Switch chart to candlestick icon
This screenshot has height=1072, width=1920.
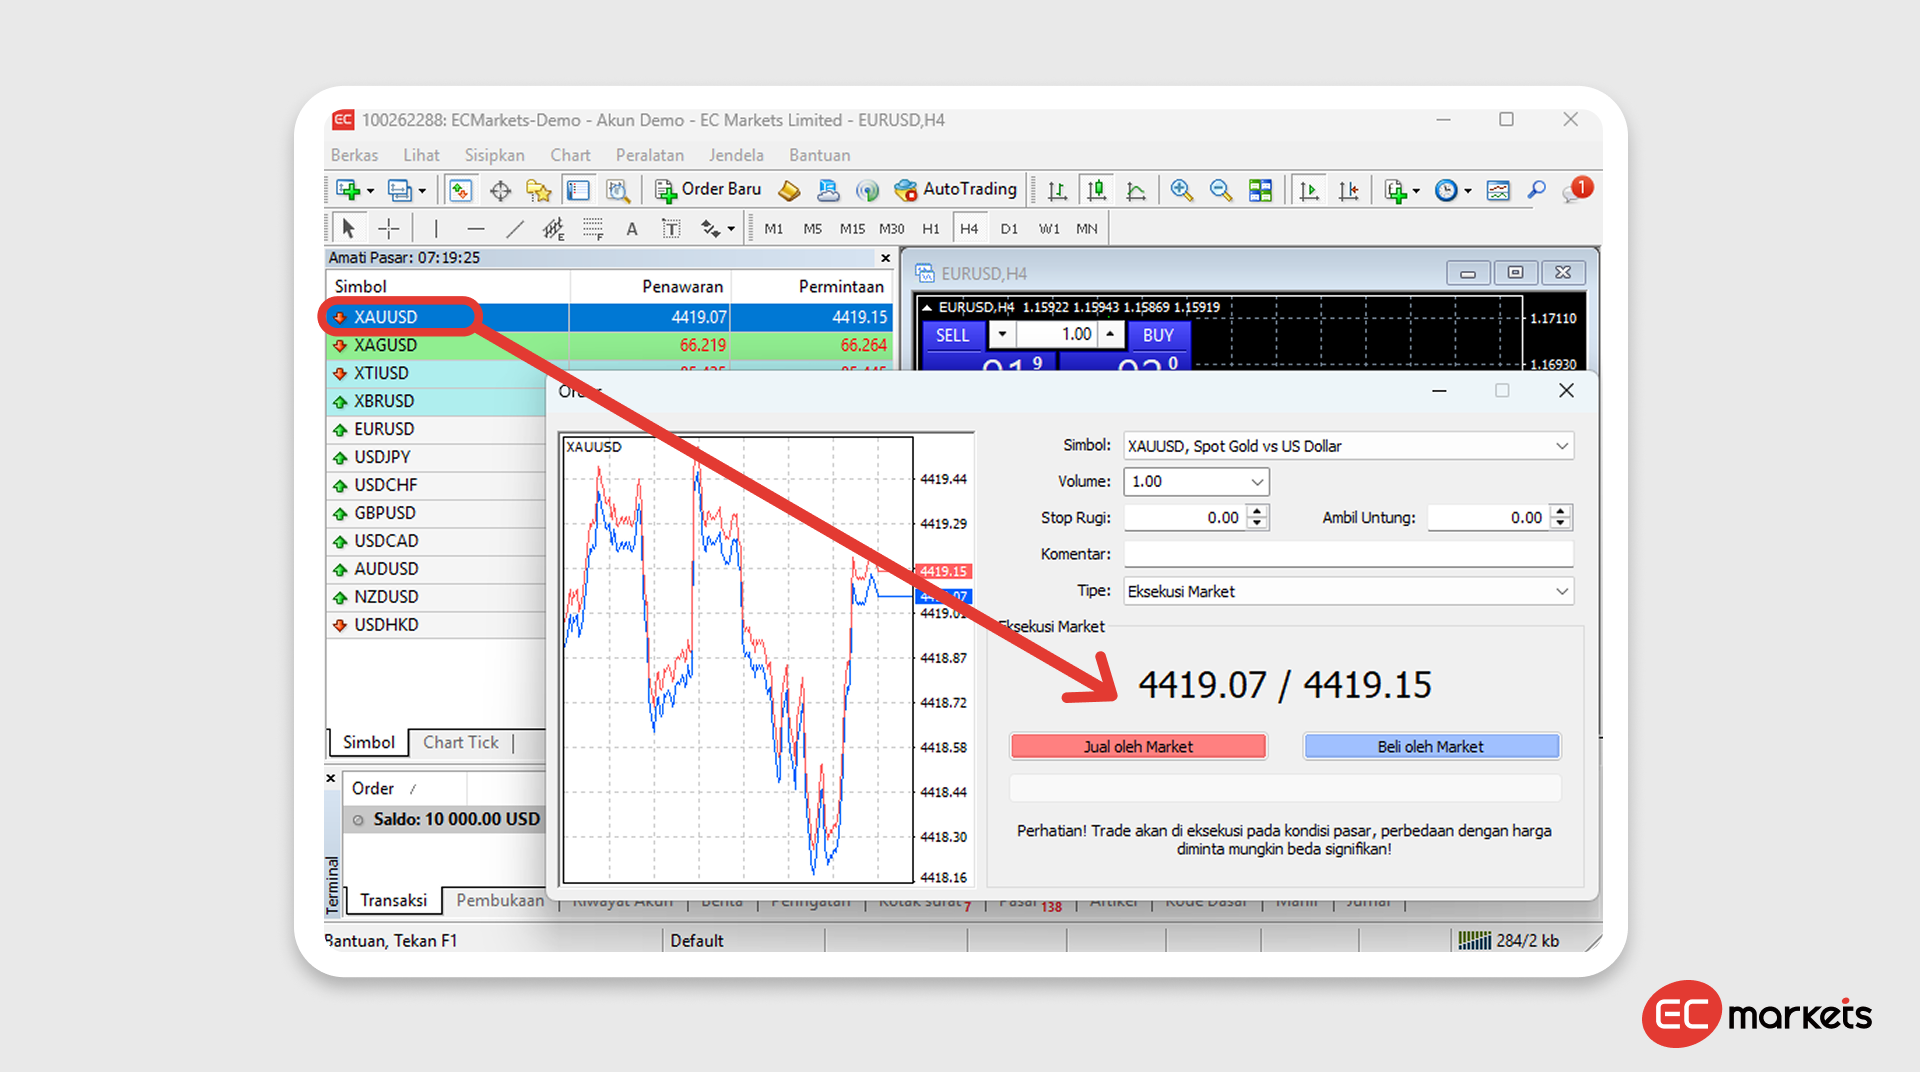pyautogui.click(x=1097, y=190)
